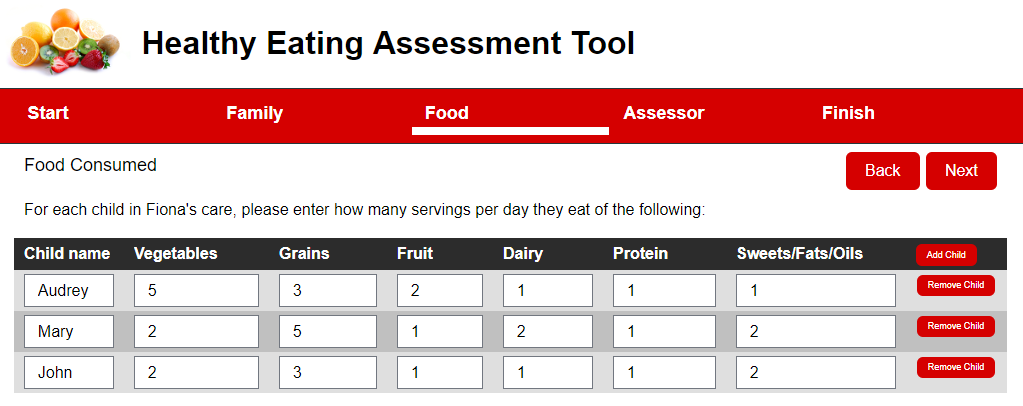Viewport: 1023px width, 406px height.
Task: Edit John's Sweets/Fats/Oils servings field
Action: pos(815,373)
